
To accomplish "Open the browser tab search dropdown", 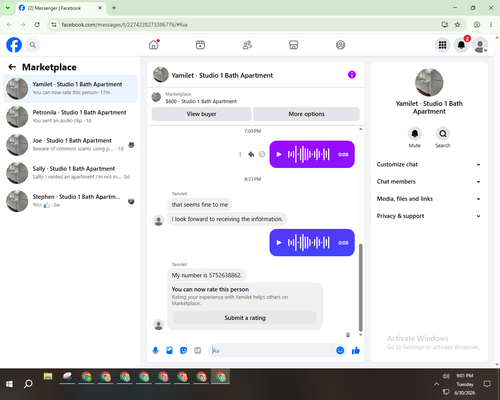I will click(x=8, y=8).
